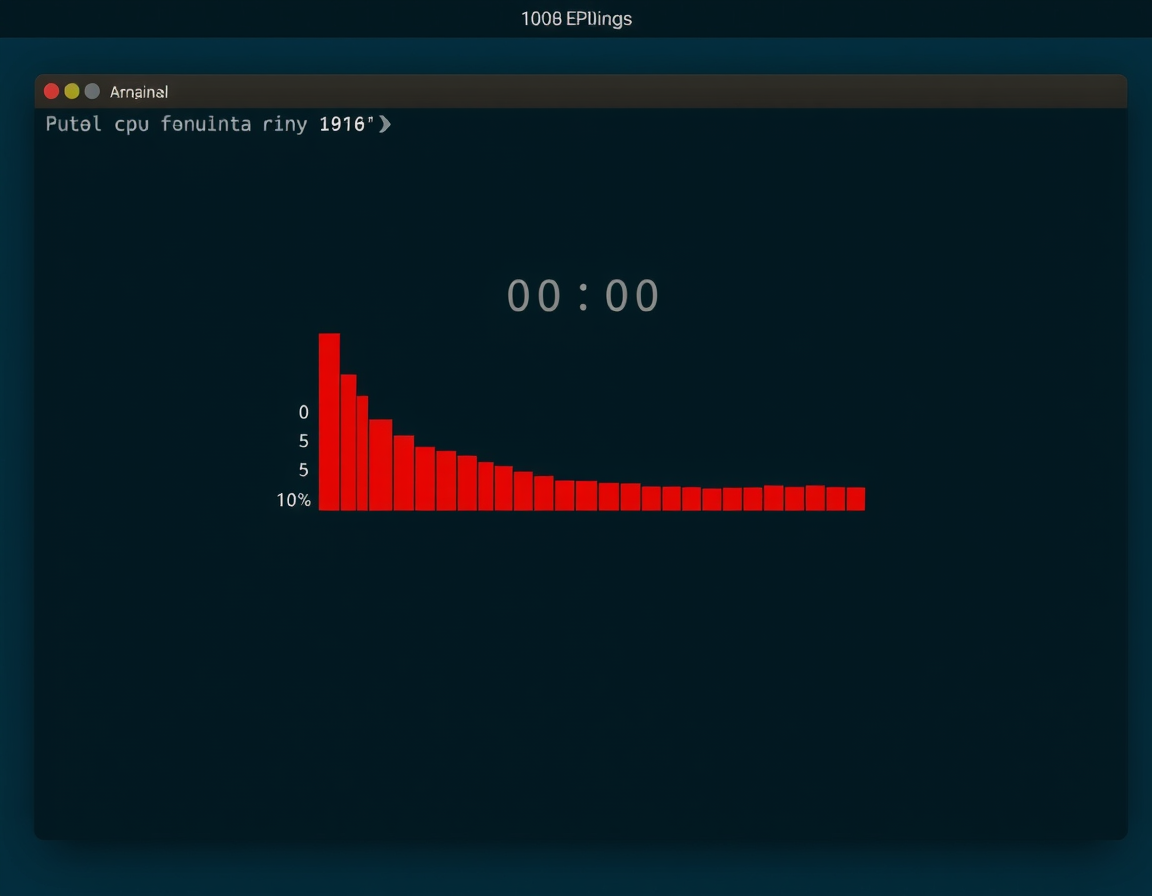
Task: Click the 10% axis label
Action: pyautogui.click(x=293, y=500)
